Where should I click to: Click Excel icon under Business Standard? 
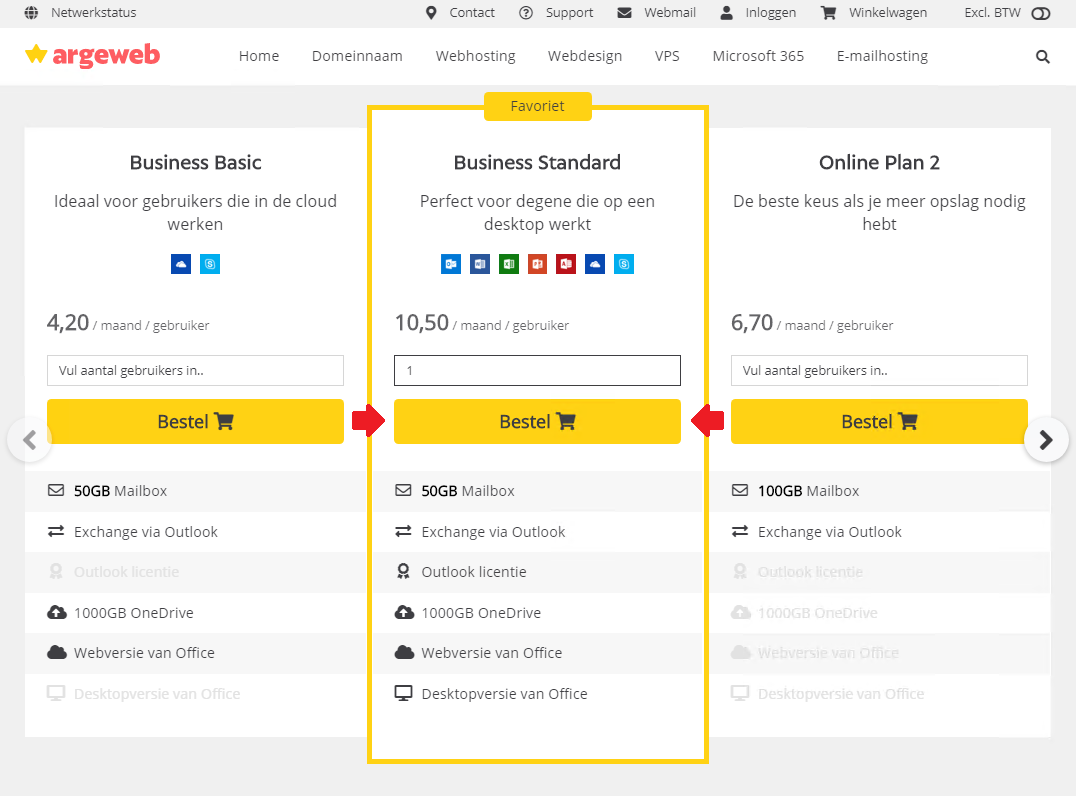508,264
